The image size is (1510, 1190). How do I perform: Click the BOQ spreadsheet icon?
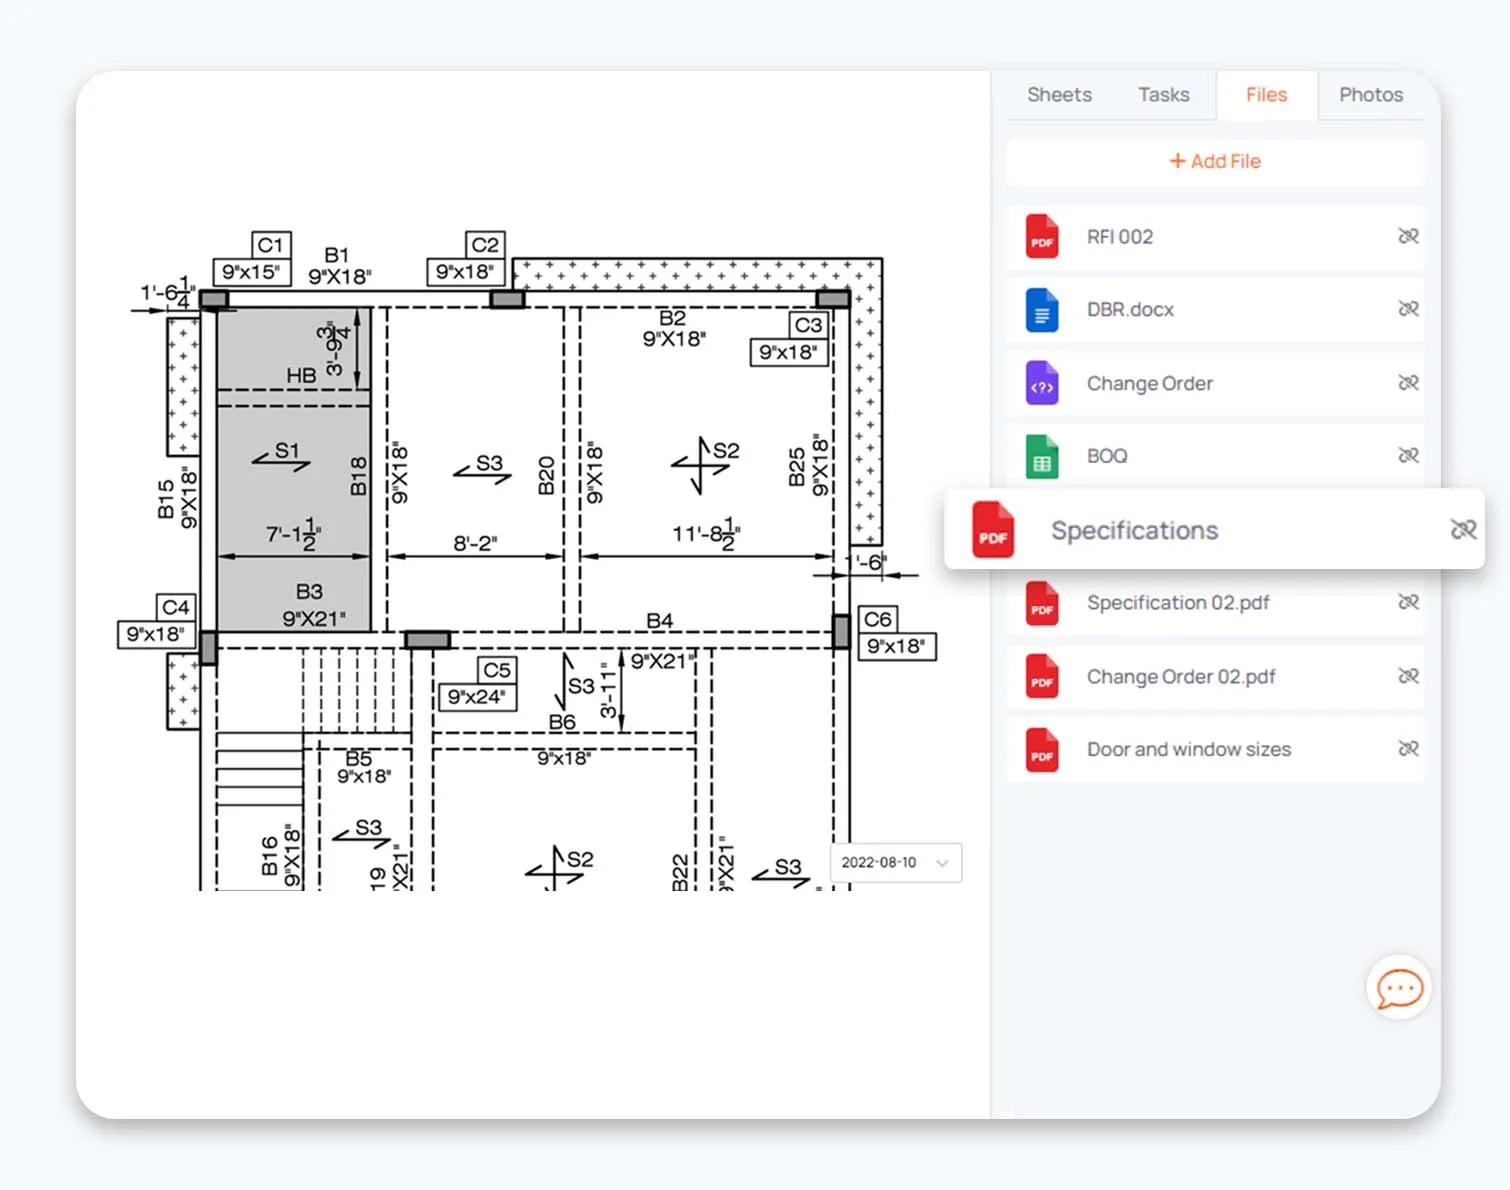tap(1042, 456)
